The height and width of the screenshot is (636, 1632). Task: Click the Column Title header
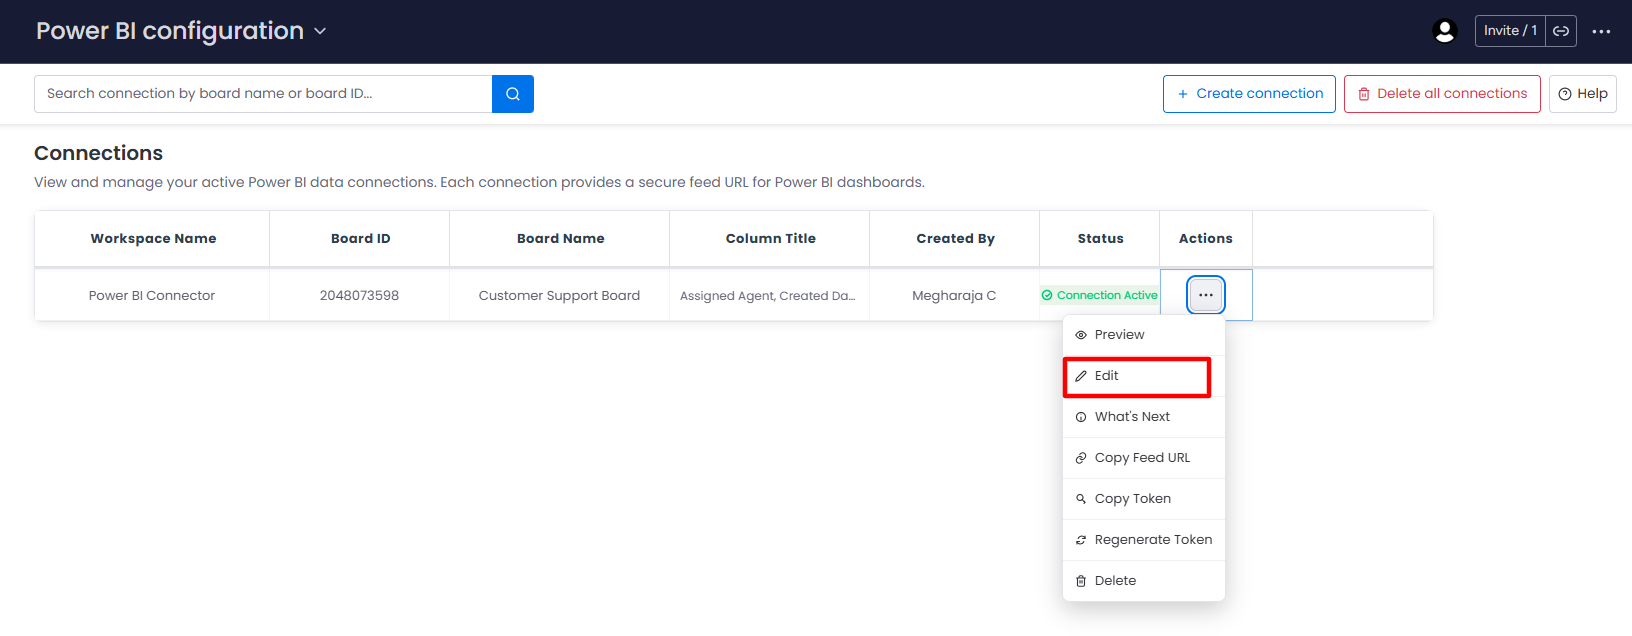pos(770,239)
